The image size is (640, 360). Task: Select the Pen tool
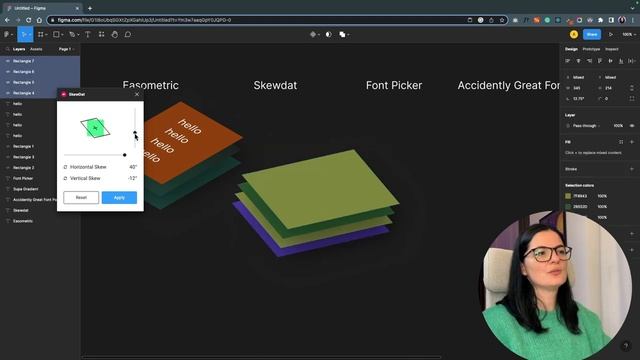72,35
